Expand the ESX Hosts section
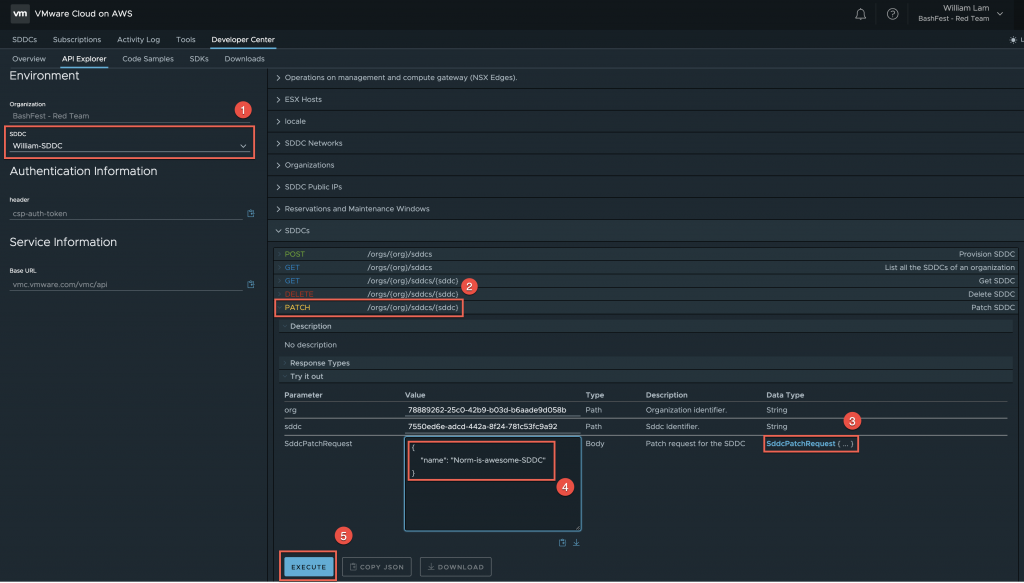1024x583 pixels. click(303, 99)
